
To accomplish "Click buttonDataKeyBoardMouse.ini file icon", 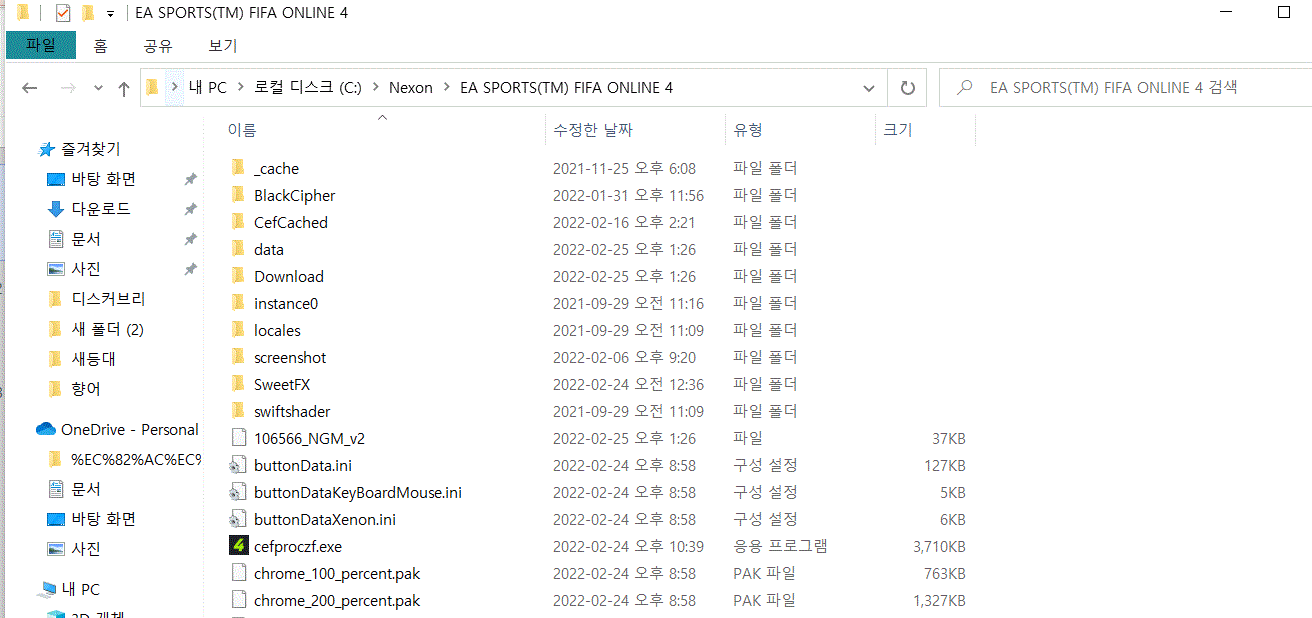I will [x=238, y=492].
